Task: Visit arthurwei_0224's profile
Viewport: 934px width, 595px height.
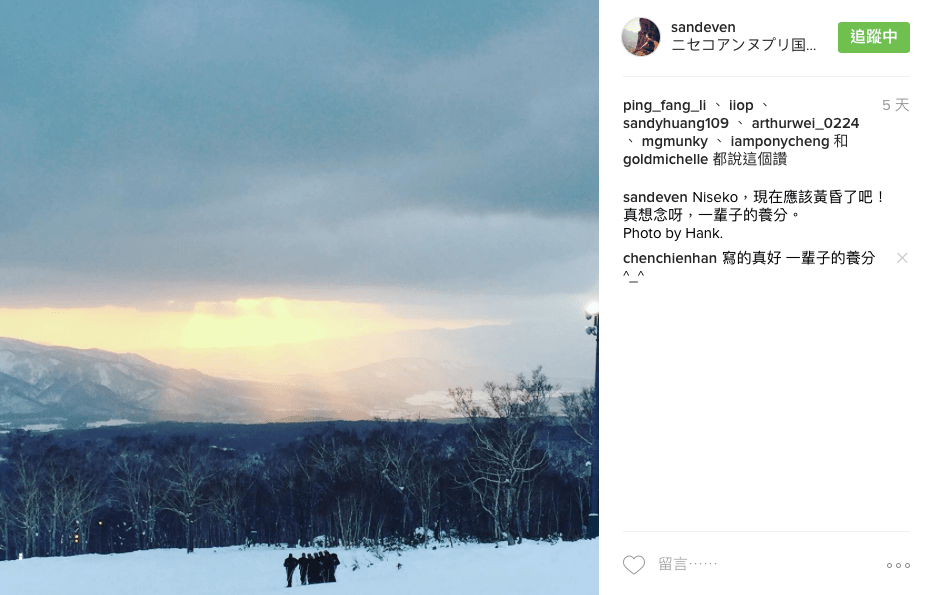Action: [x=805, y=123]
